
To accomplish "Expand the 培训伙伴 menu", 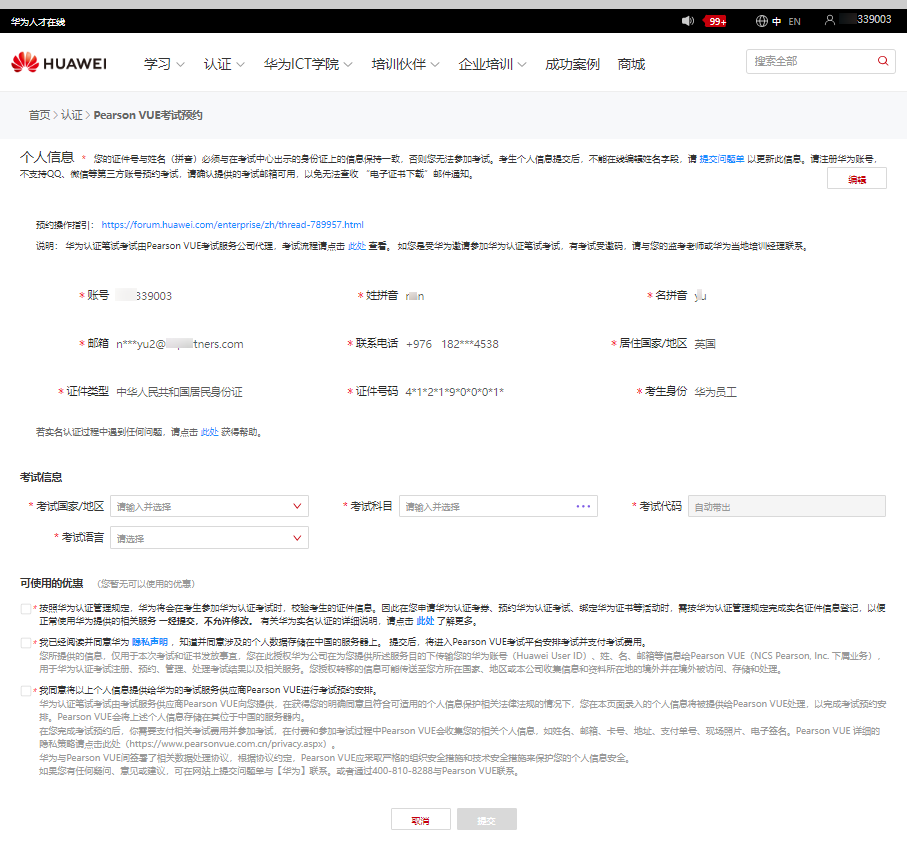I will click(x=405, y=64).
